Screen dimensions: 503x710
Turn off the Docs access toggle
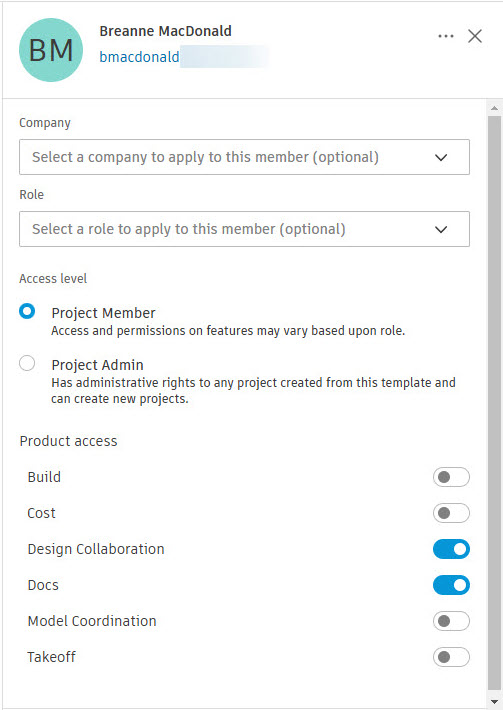point(451,585)
